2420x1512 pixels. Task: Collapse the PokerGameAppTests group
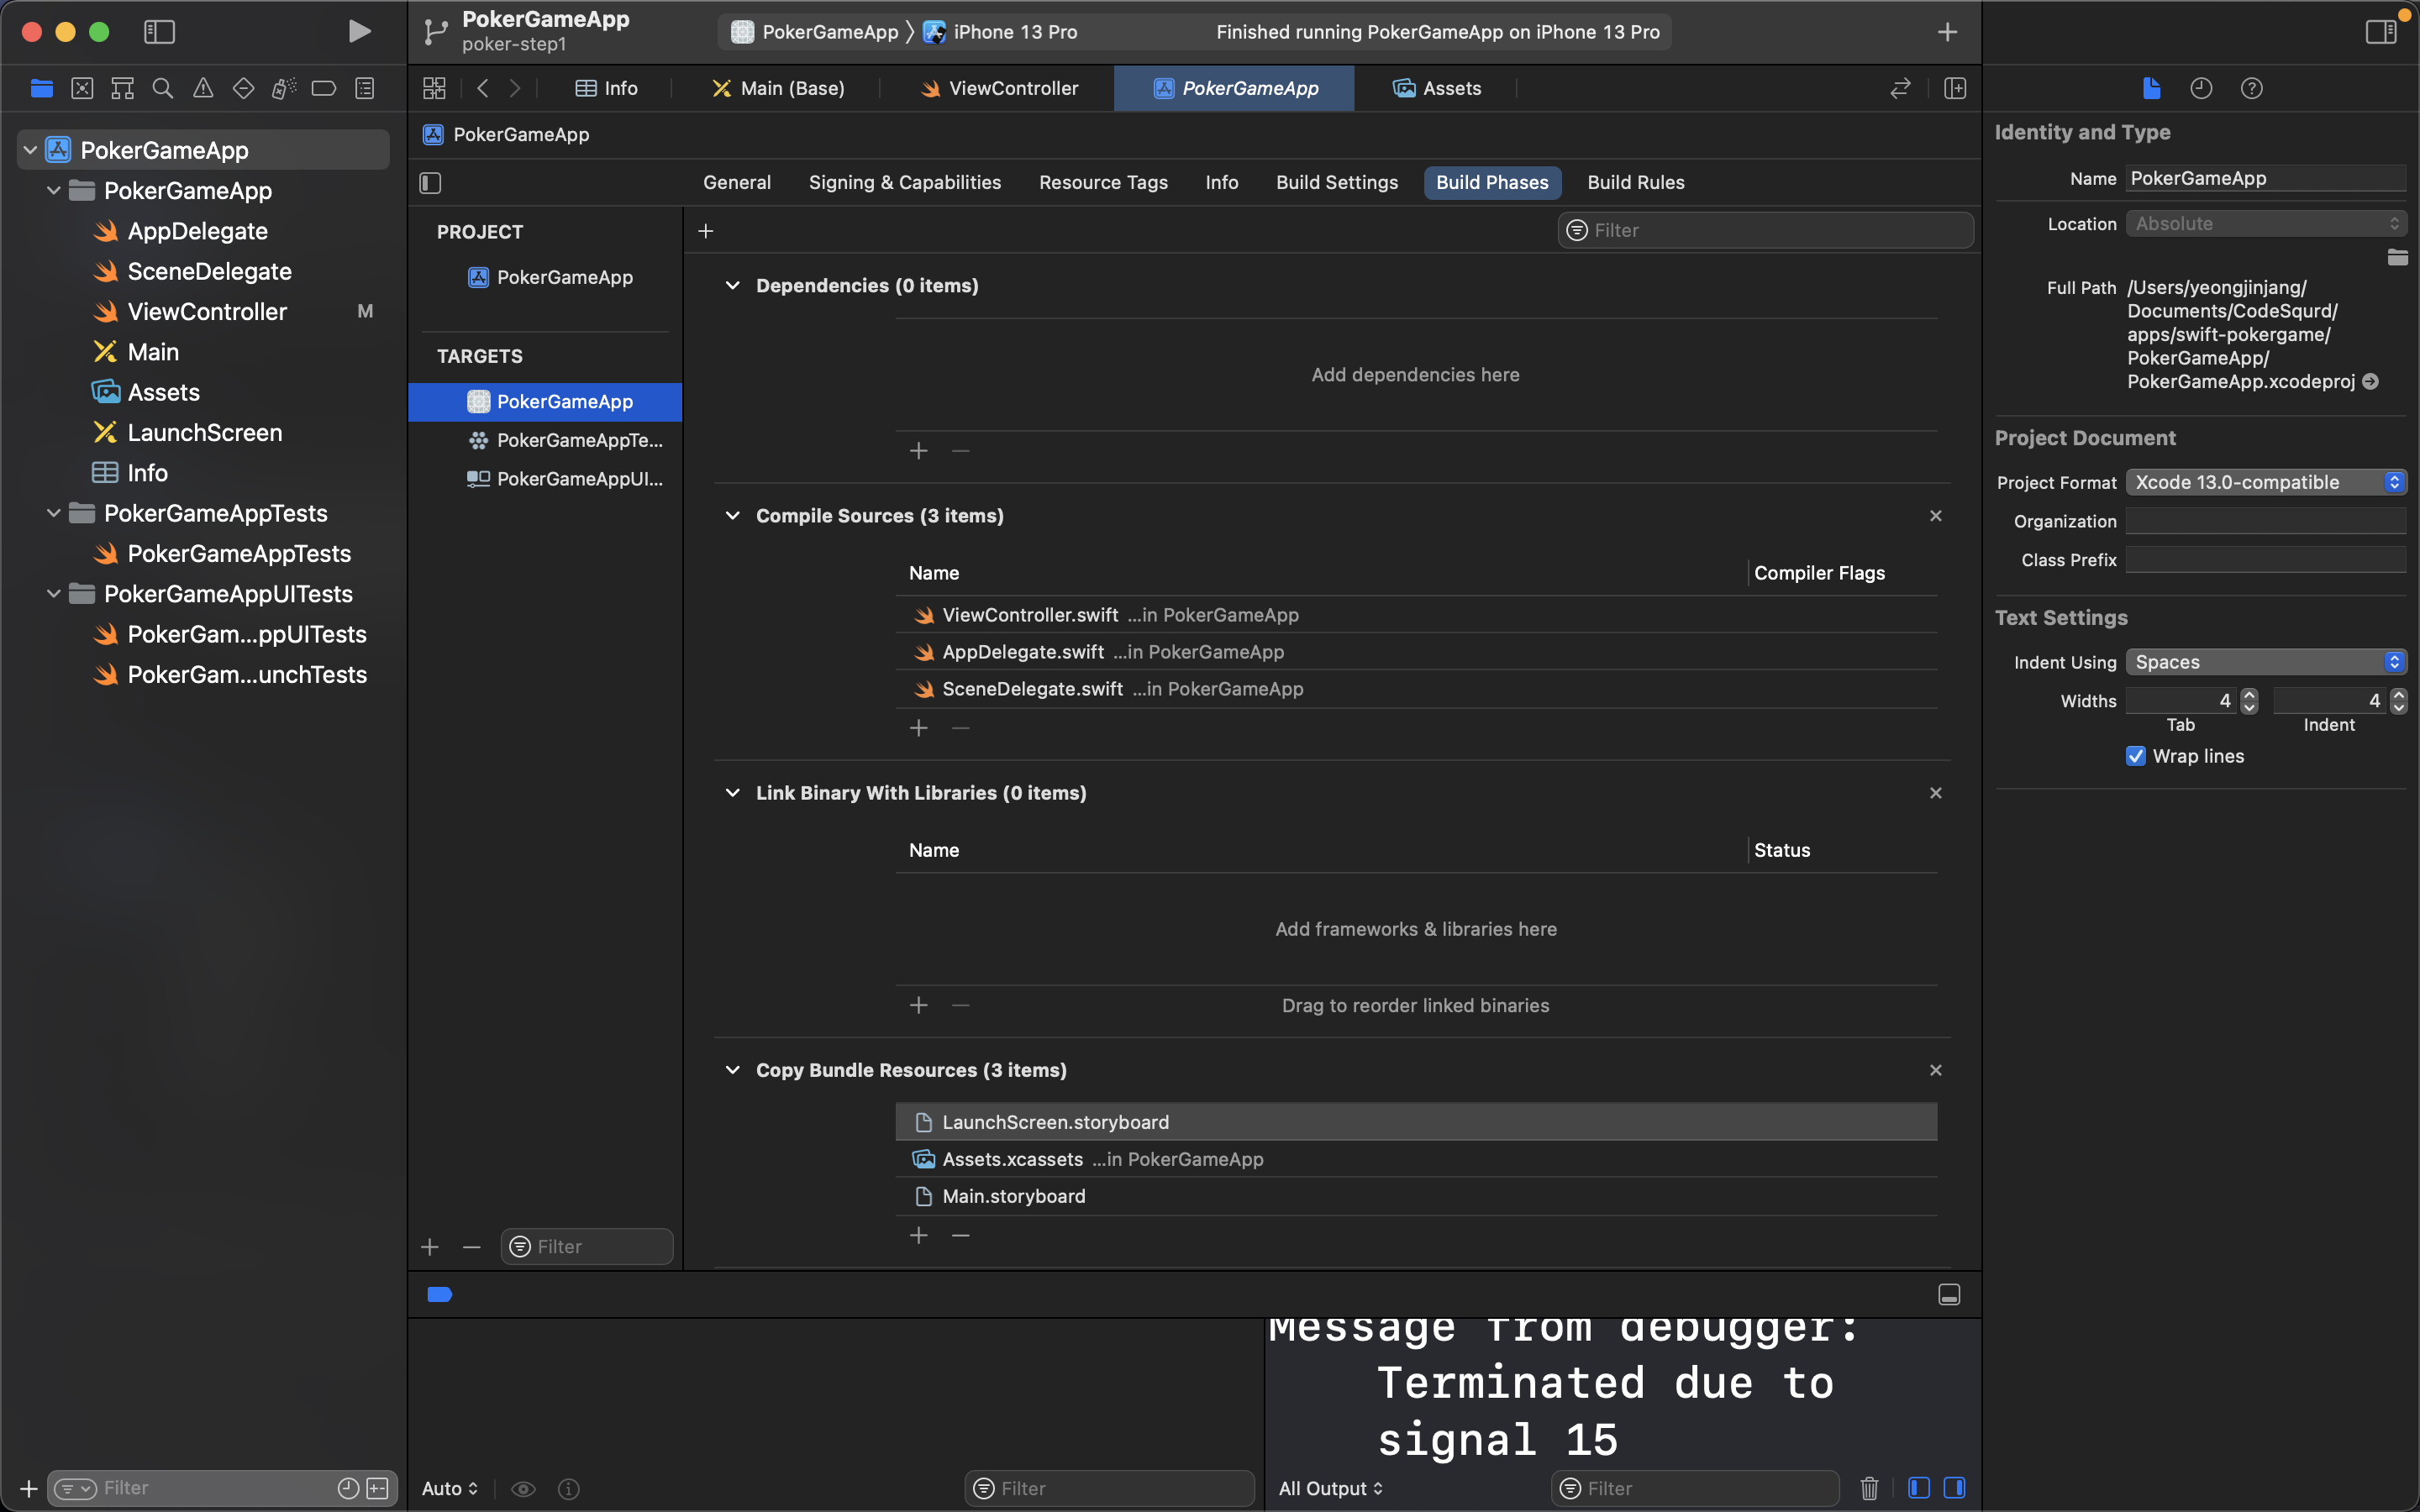54,513
